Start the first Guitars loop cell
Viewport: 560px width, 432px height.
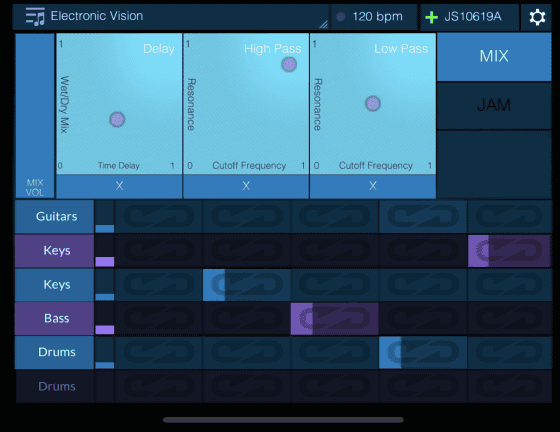[159, 216]
